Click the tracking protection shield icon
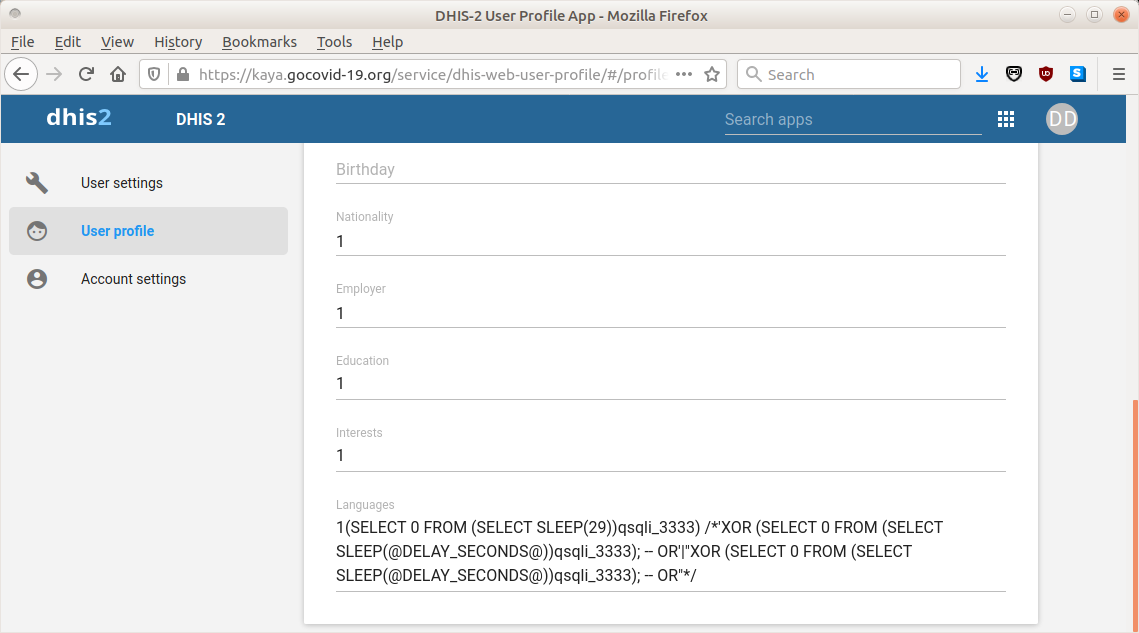This screenshot has height=633, width=1139. (153, 73)
